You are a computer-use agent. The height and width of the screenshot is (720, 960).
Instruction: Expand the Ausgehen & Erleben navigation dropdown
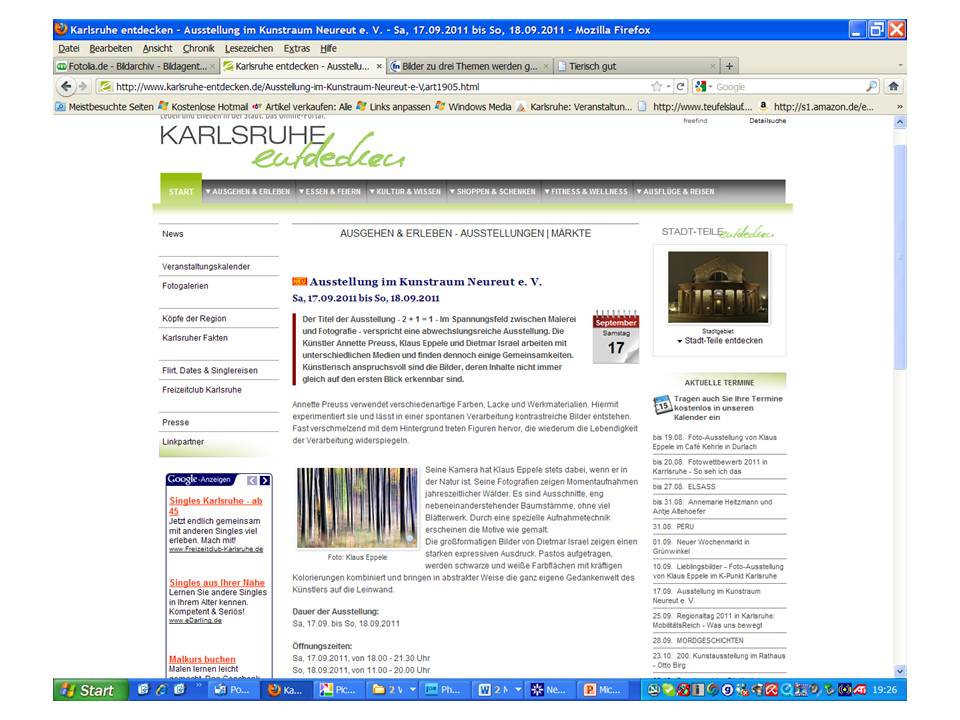click(x=247, y=191)
